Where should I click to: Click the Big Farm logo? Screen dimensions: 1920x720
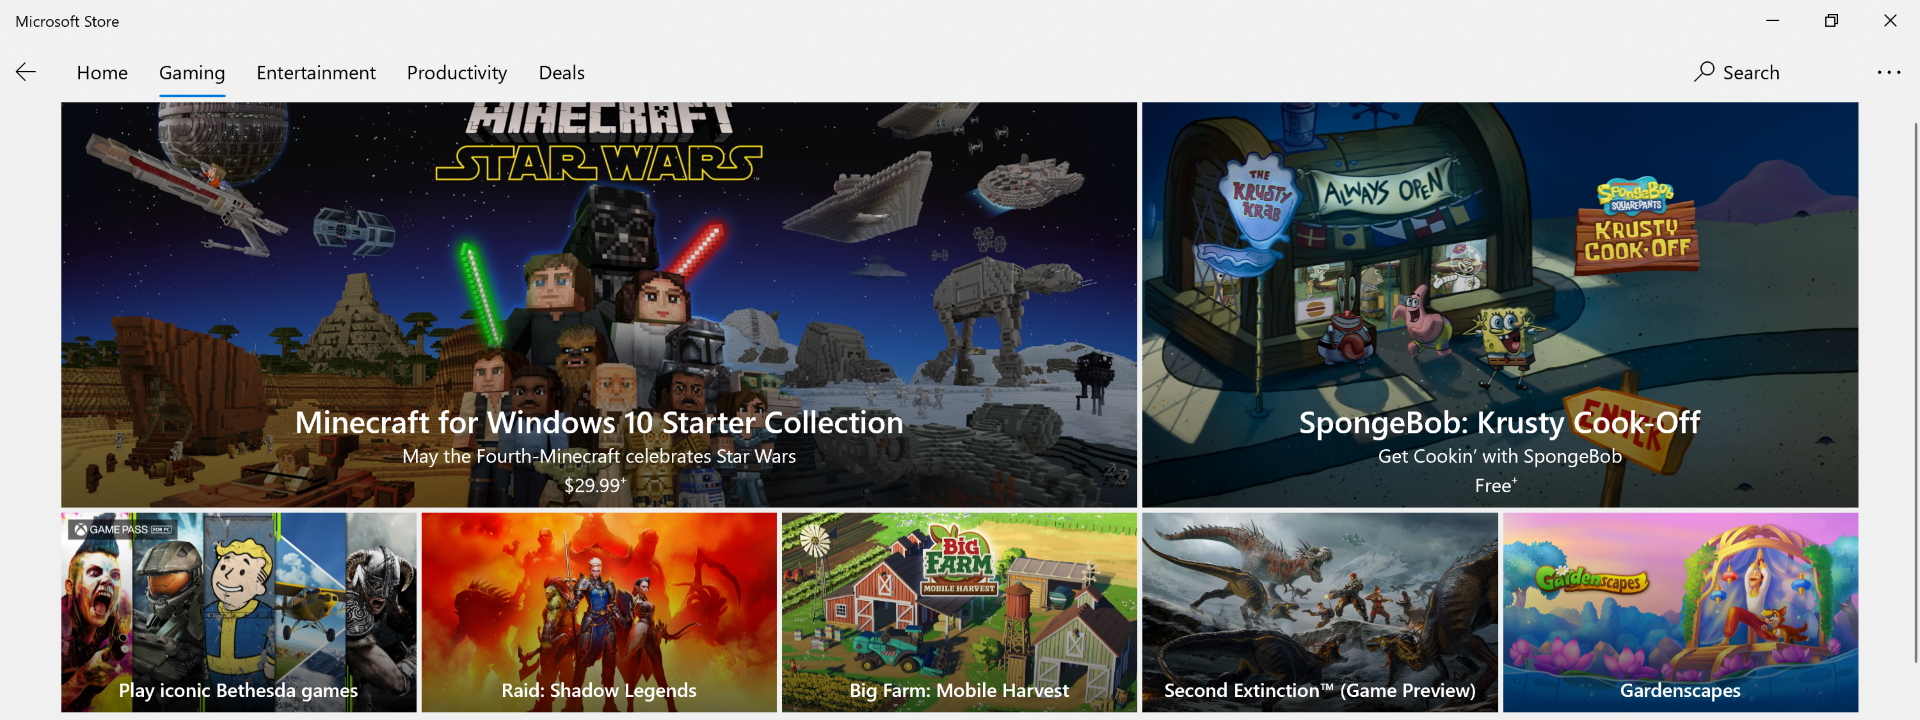(959, 560)
